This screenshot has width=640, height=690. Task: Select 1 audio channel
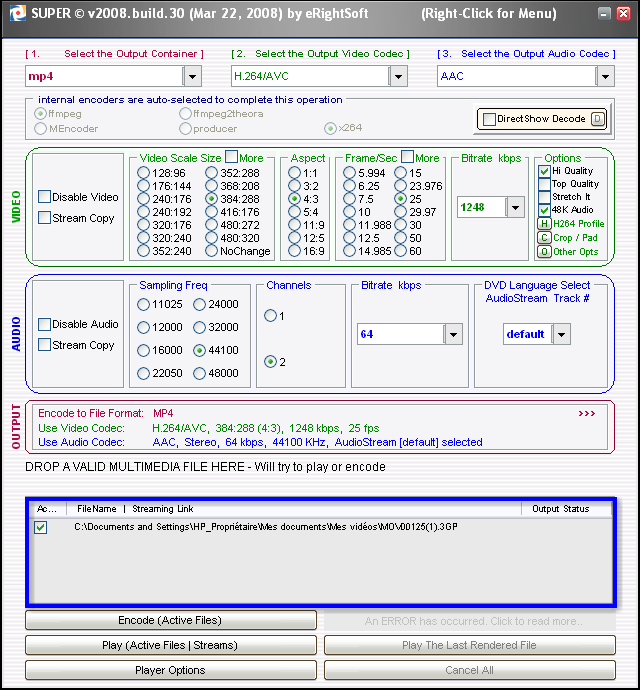pyautogui.click(x=270, y=316)
